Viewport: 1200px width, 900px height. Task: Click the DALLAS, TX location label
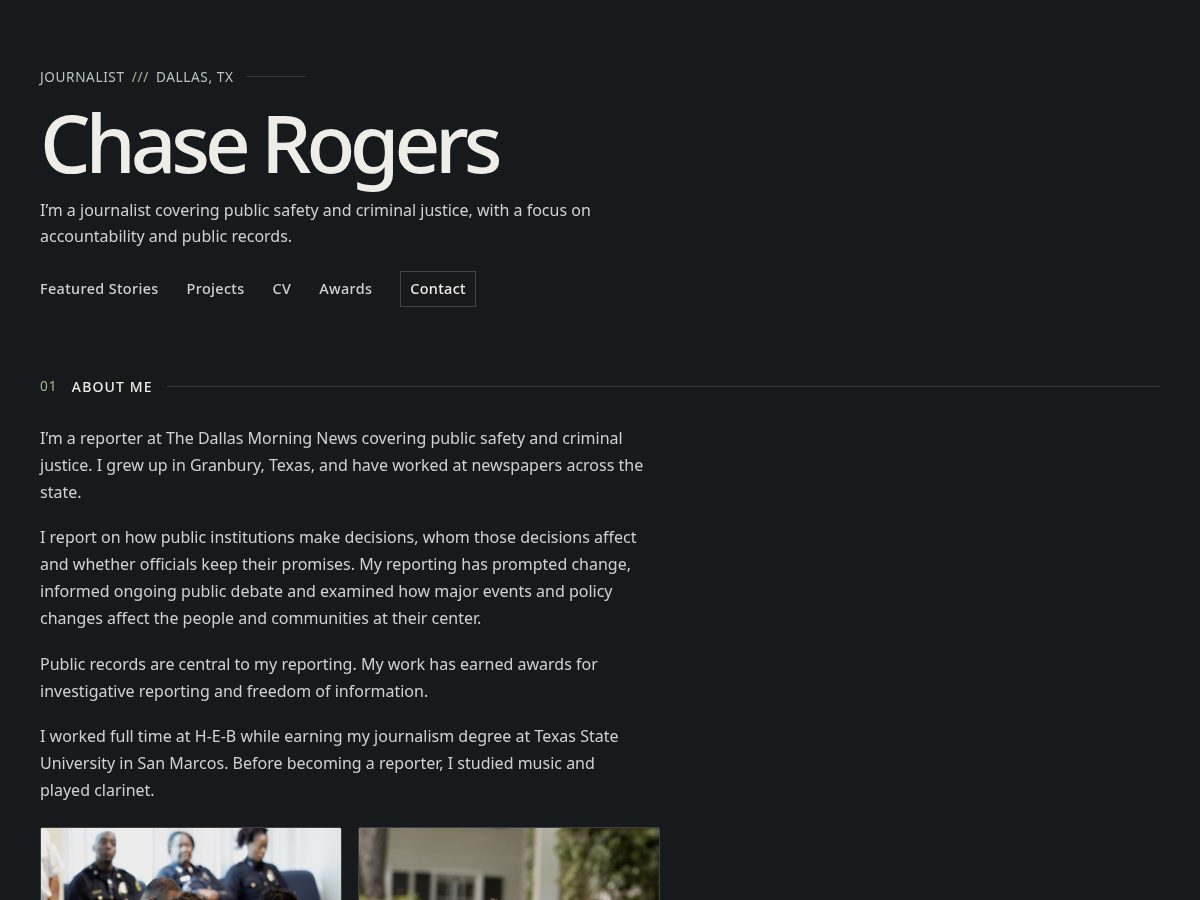coord(194,77)
